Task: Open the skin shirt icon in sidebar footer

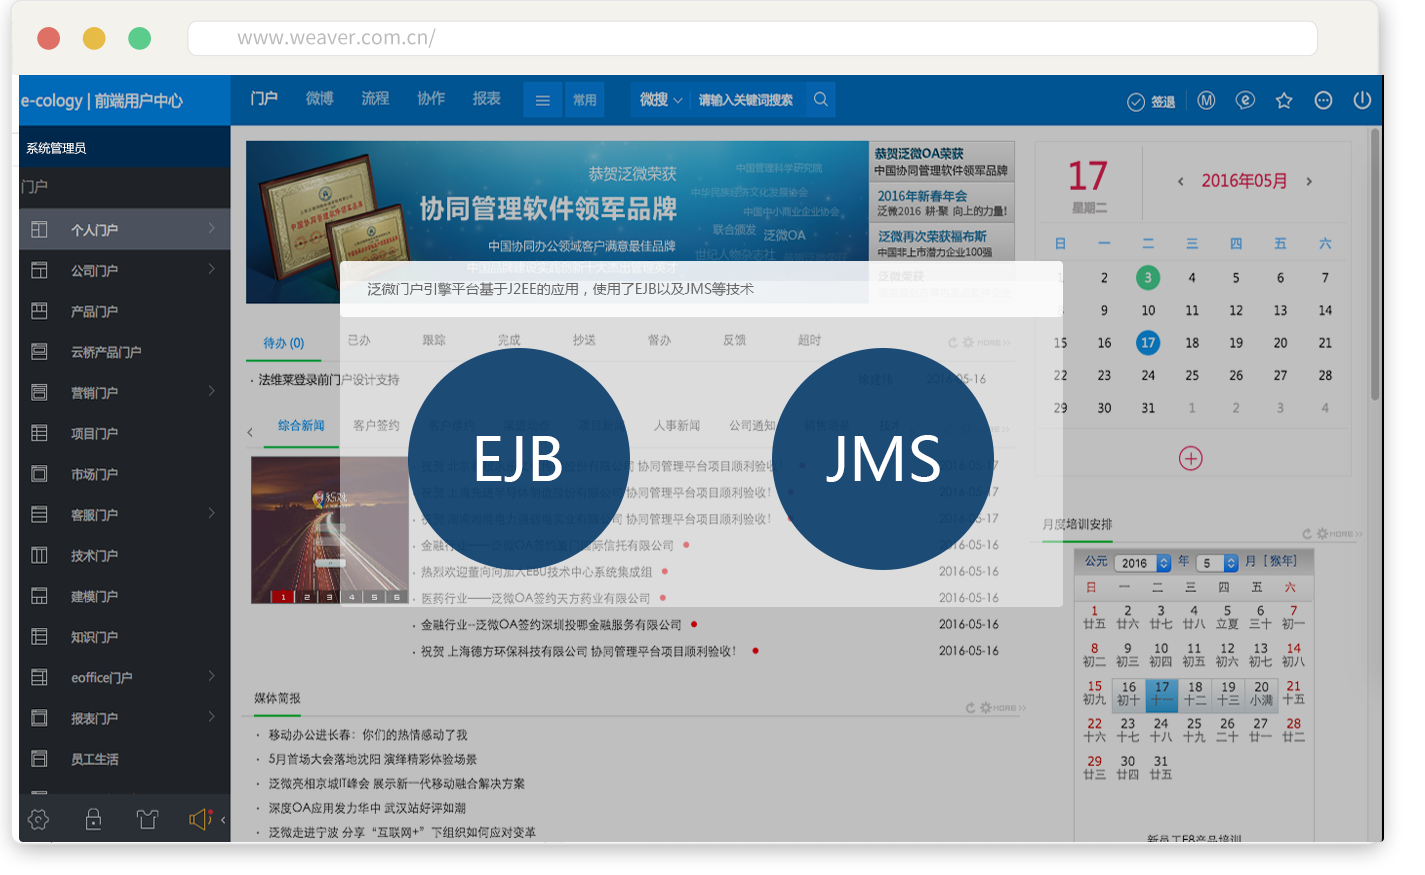Action: [x=148, y=820]
